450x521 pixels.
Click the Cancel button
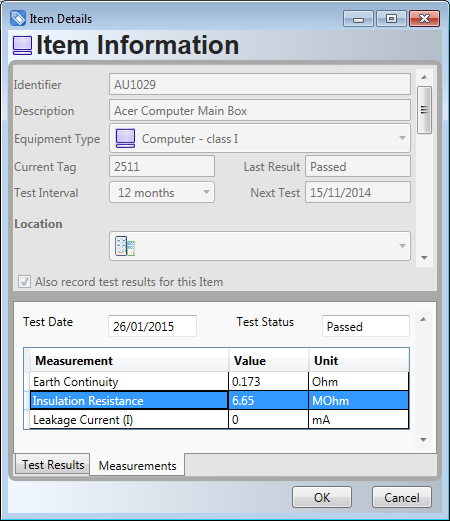tap(402, 497)
